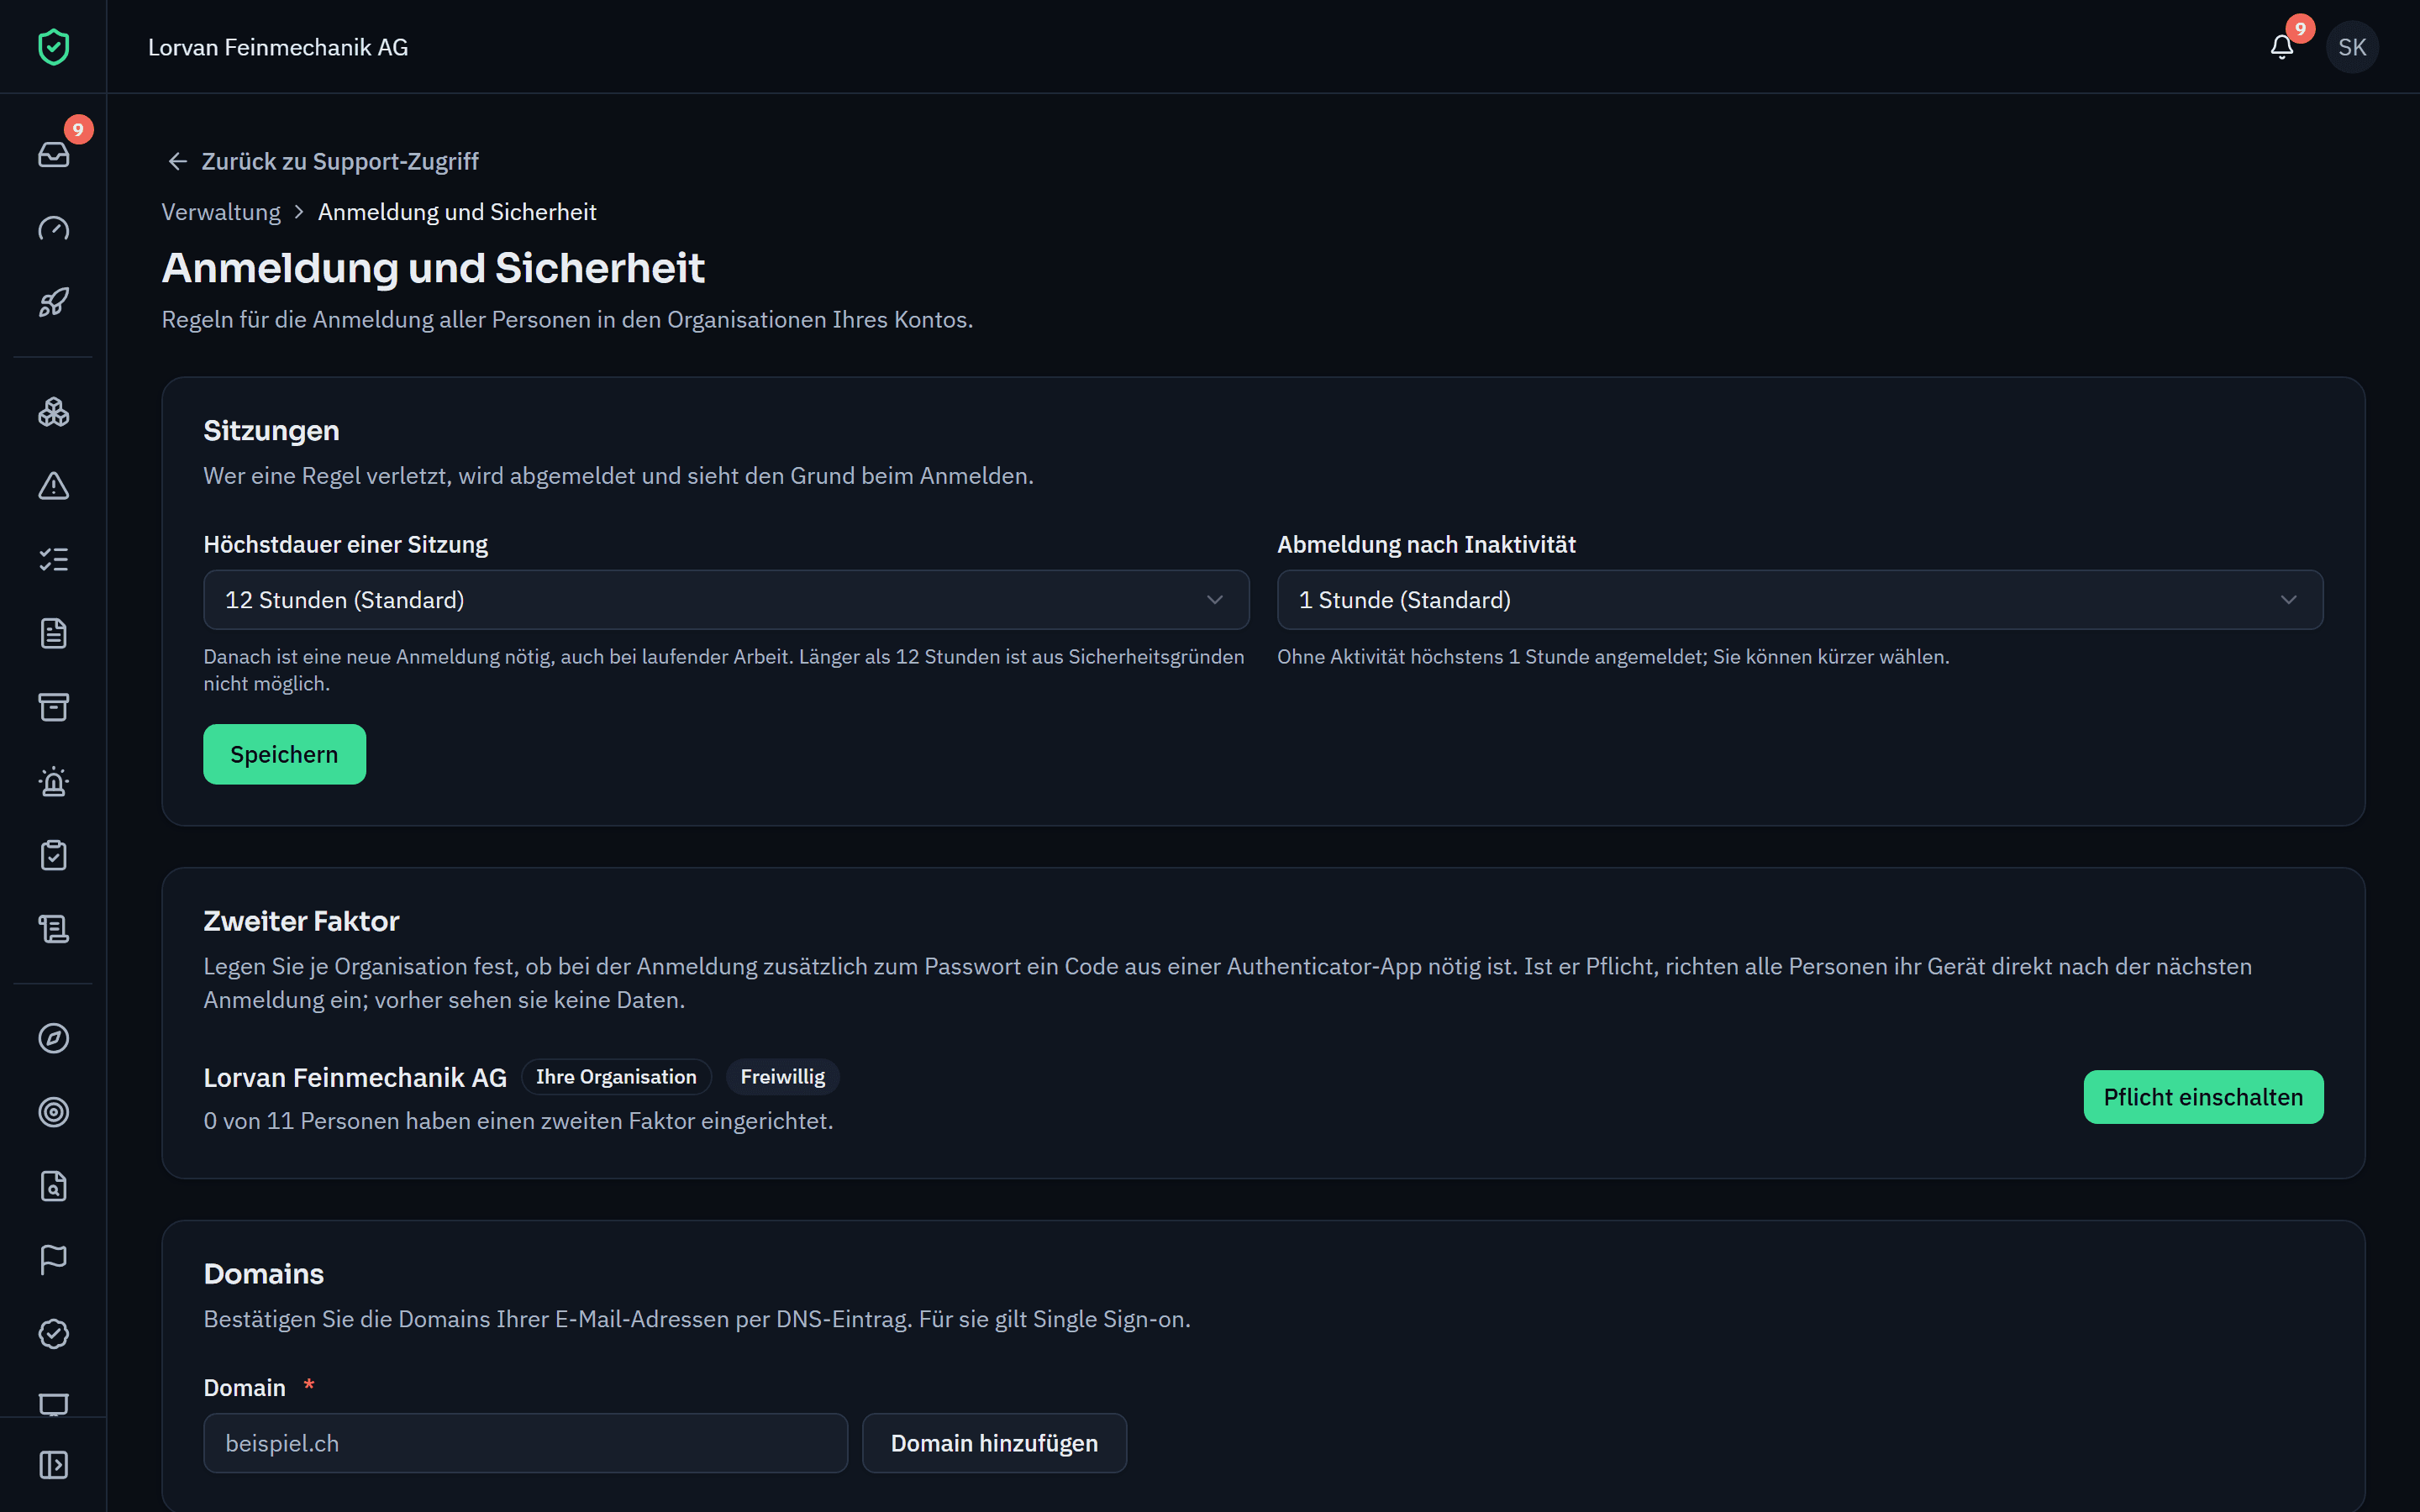The image size is (2420, 1512).
Task: Go back via Zurück zu Support-Zugriff
Action: pos(322,161)
